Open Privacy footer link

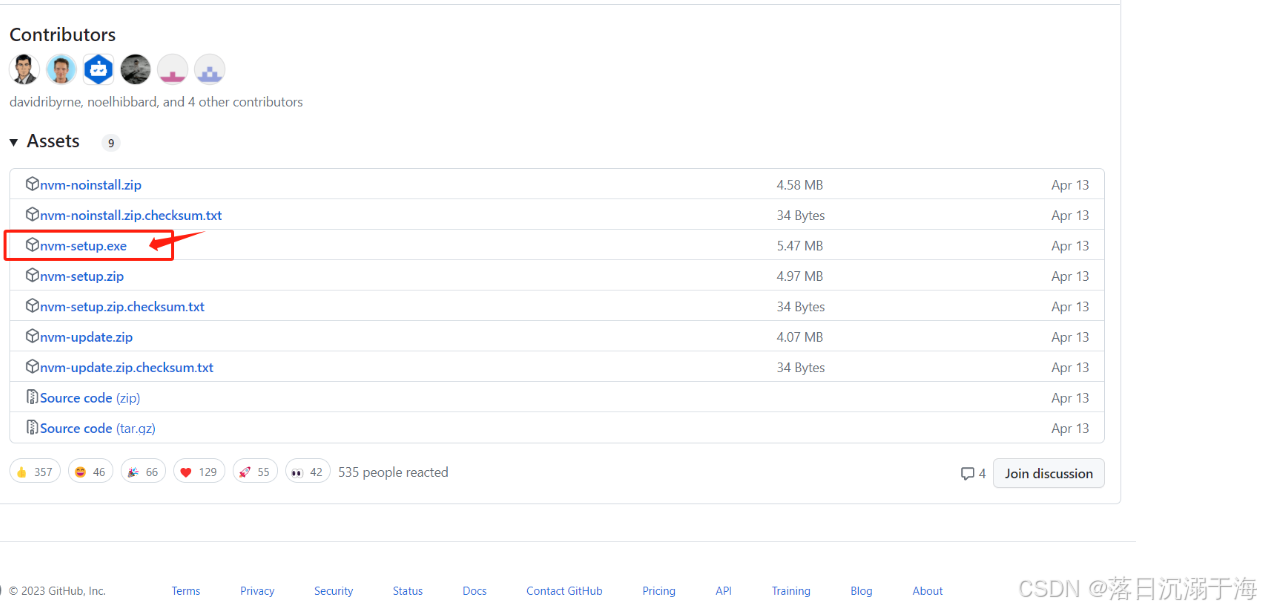pyautogui.click(x=257, y=591)
